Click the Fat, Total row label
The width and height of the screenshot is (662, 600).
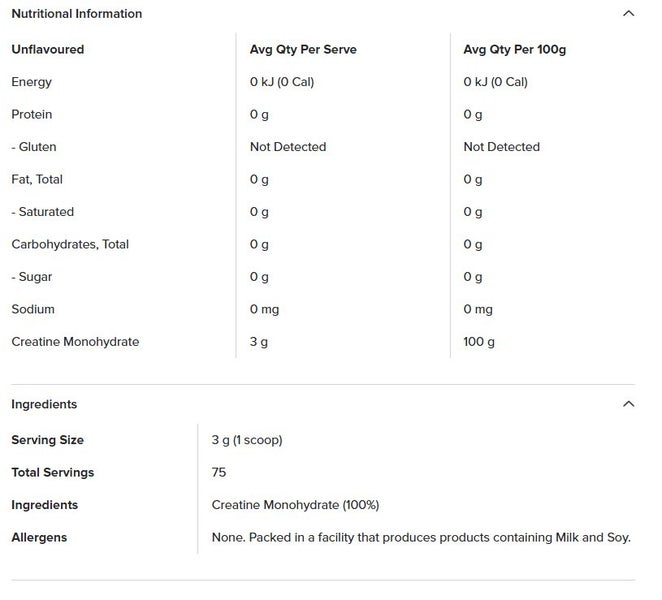(x=37, y=179)
